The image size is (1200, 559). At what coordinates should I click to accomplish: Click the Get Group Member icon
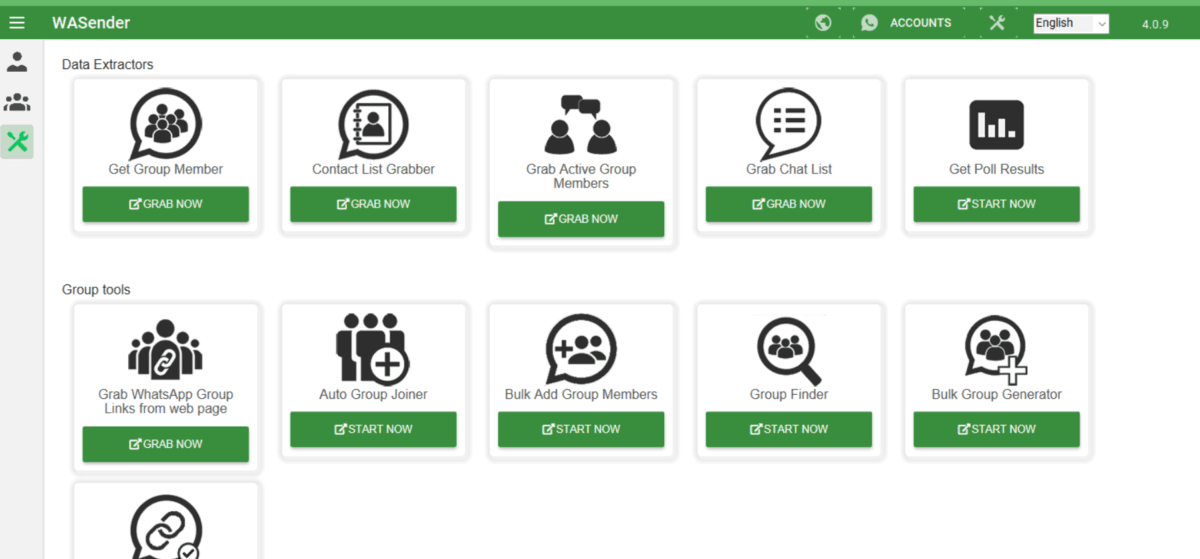[165, 123]
